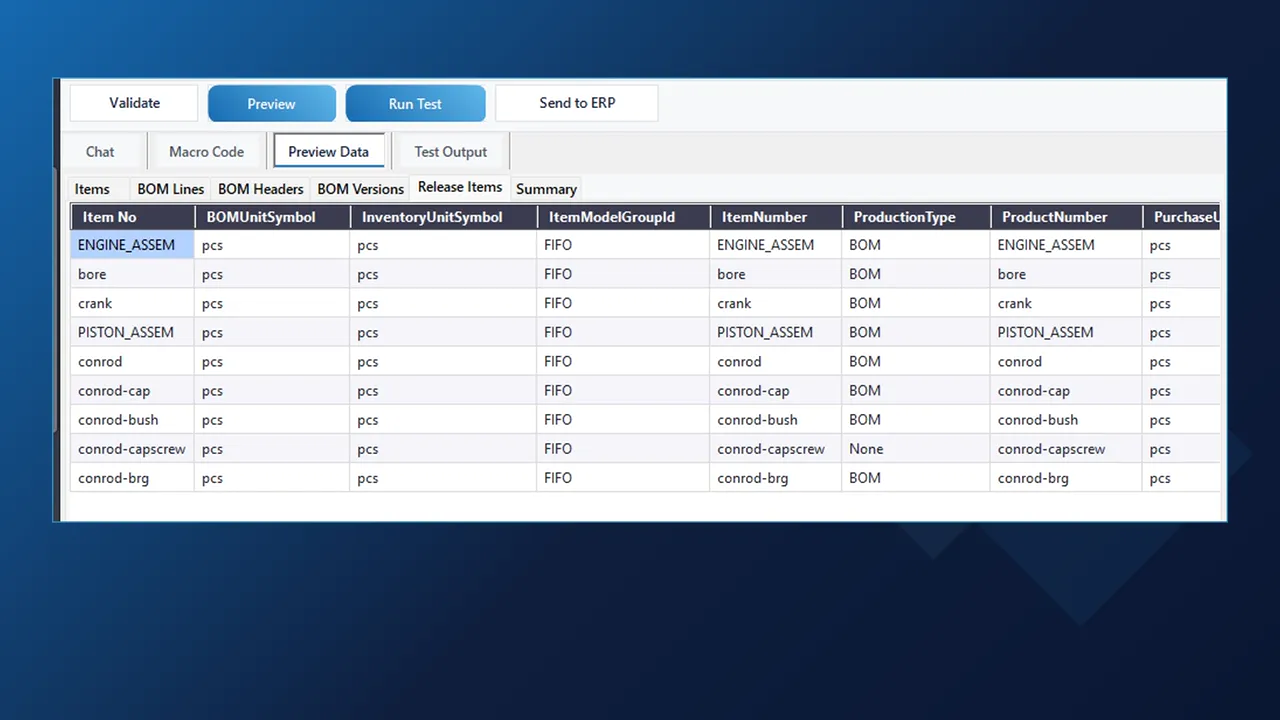Image resolution: width=1280 pixels, height=720 pixels.
Task: Click the BOM ProductionType cell for conrod-brg
Action: 916,478
